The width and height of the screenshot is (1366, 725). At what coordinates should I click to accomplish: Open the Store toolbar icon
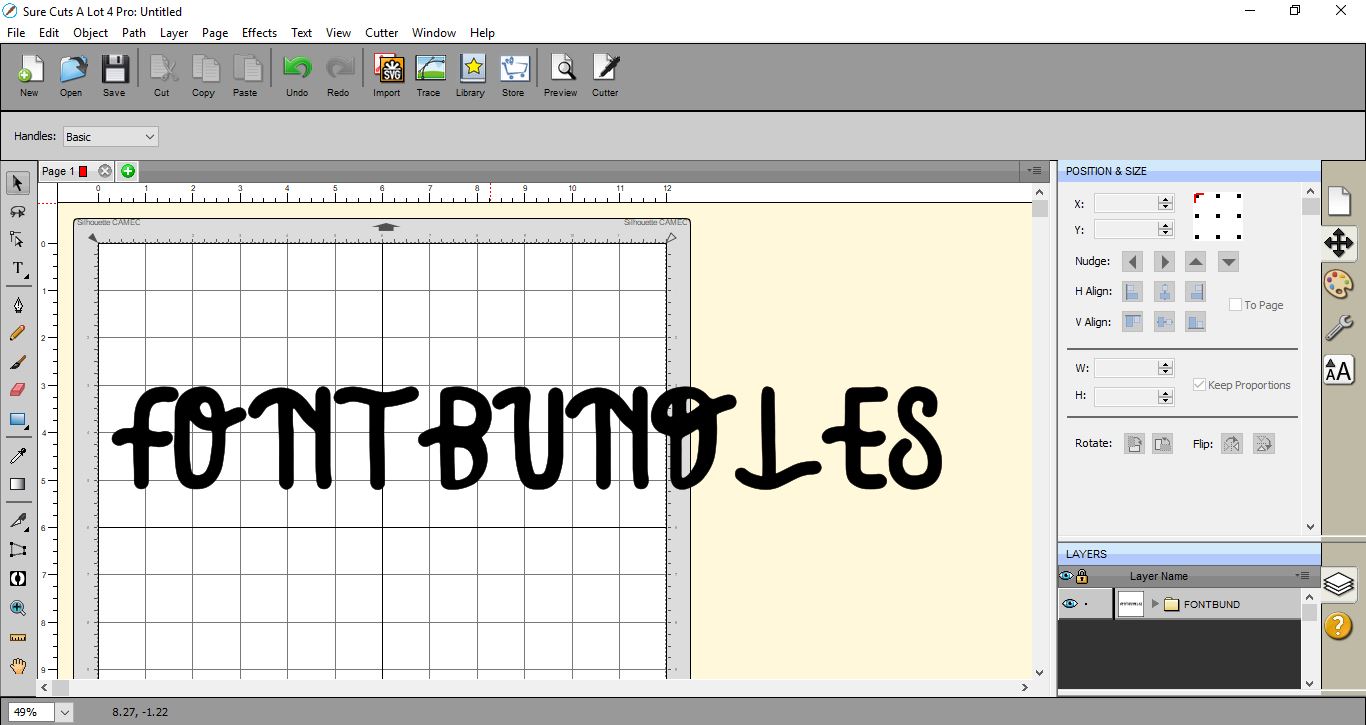tap(513, 76)
